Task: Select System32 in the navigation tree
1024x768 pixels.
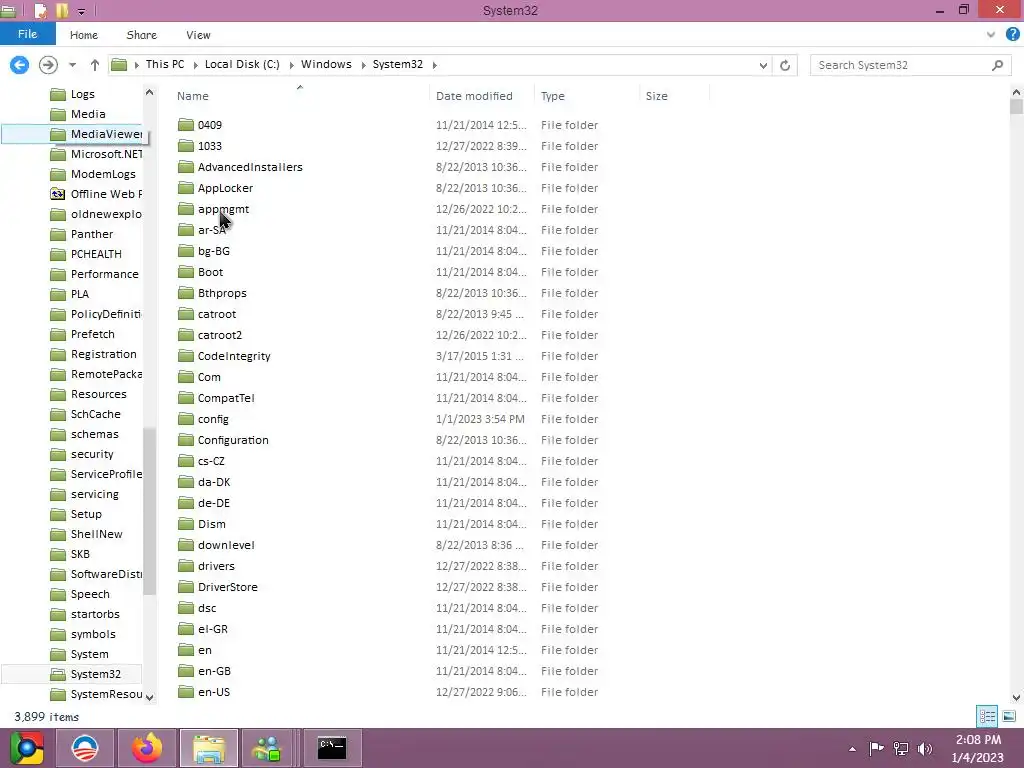Action: [95, 674]
